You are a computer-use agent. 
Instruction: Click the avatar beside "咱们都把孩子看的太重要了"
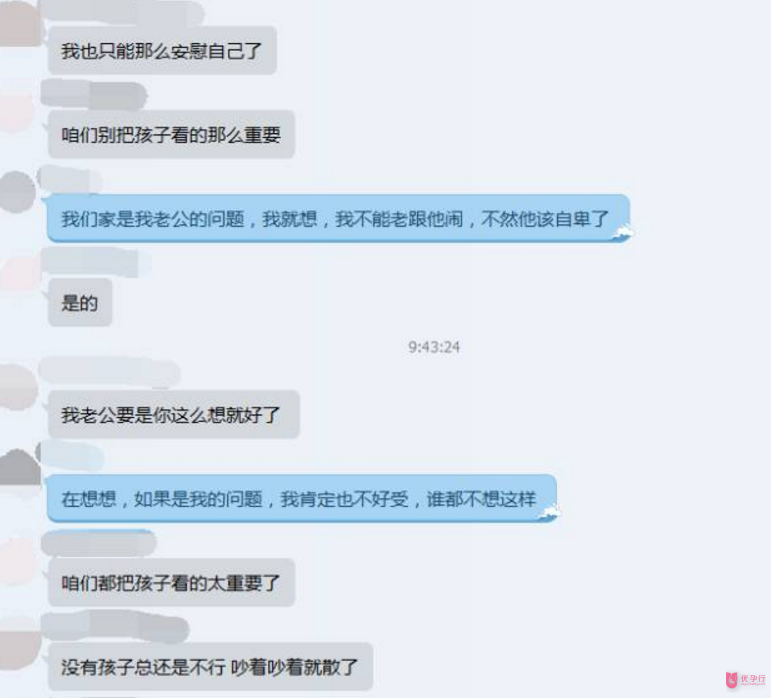[x=18, y=562]
